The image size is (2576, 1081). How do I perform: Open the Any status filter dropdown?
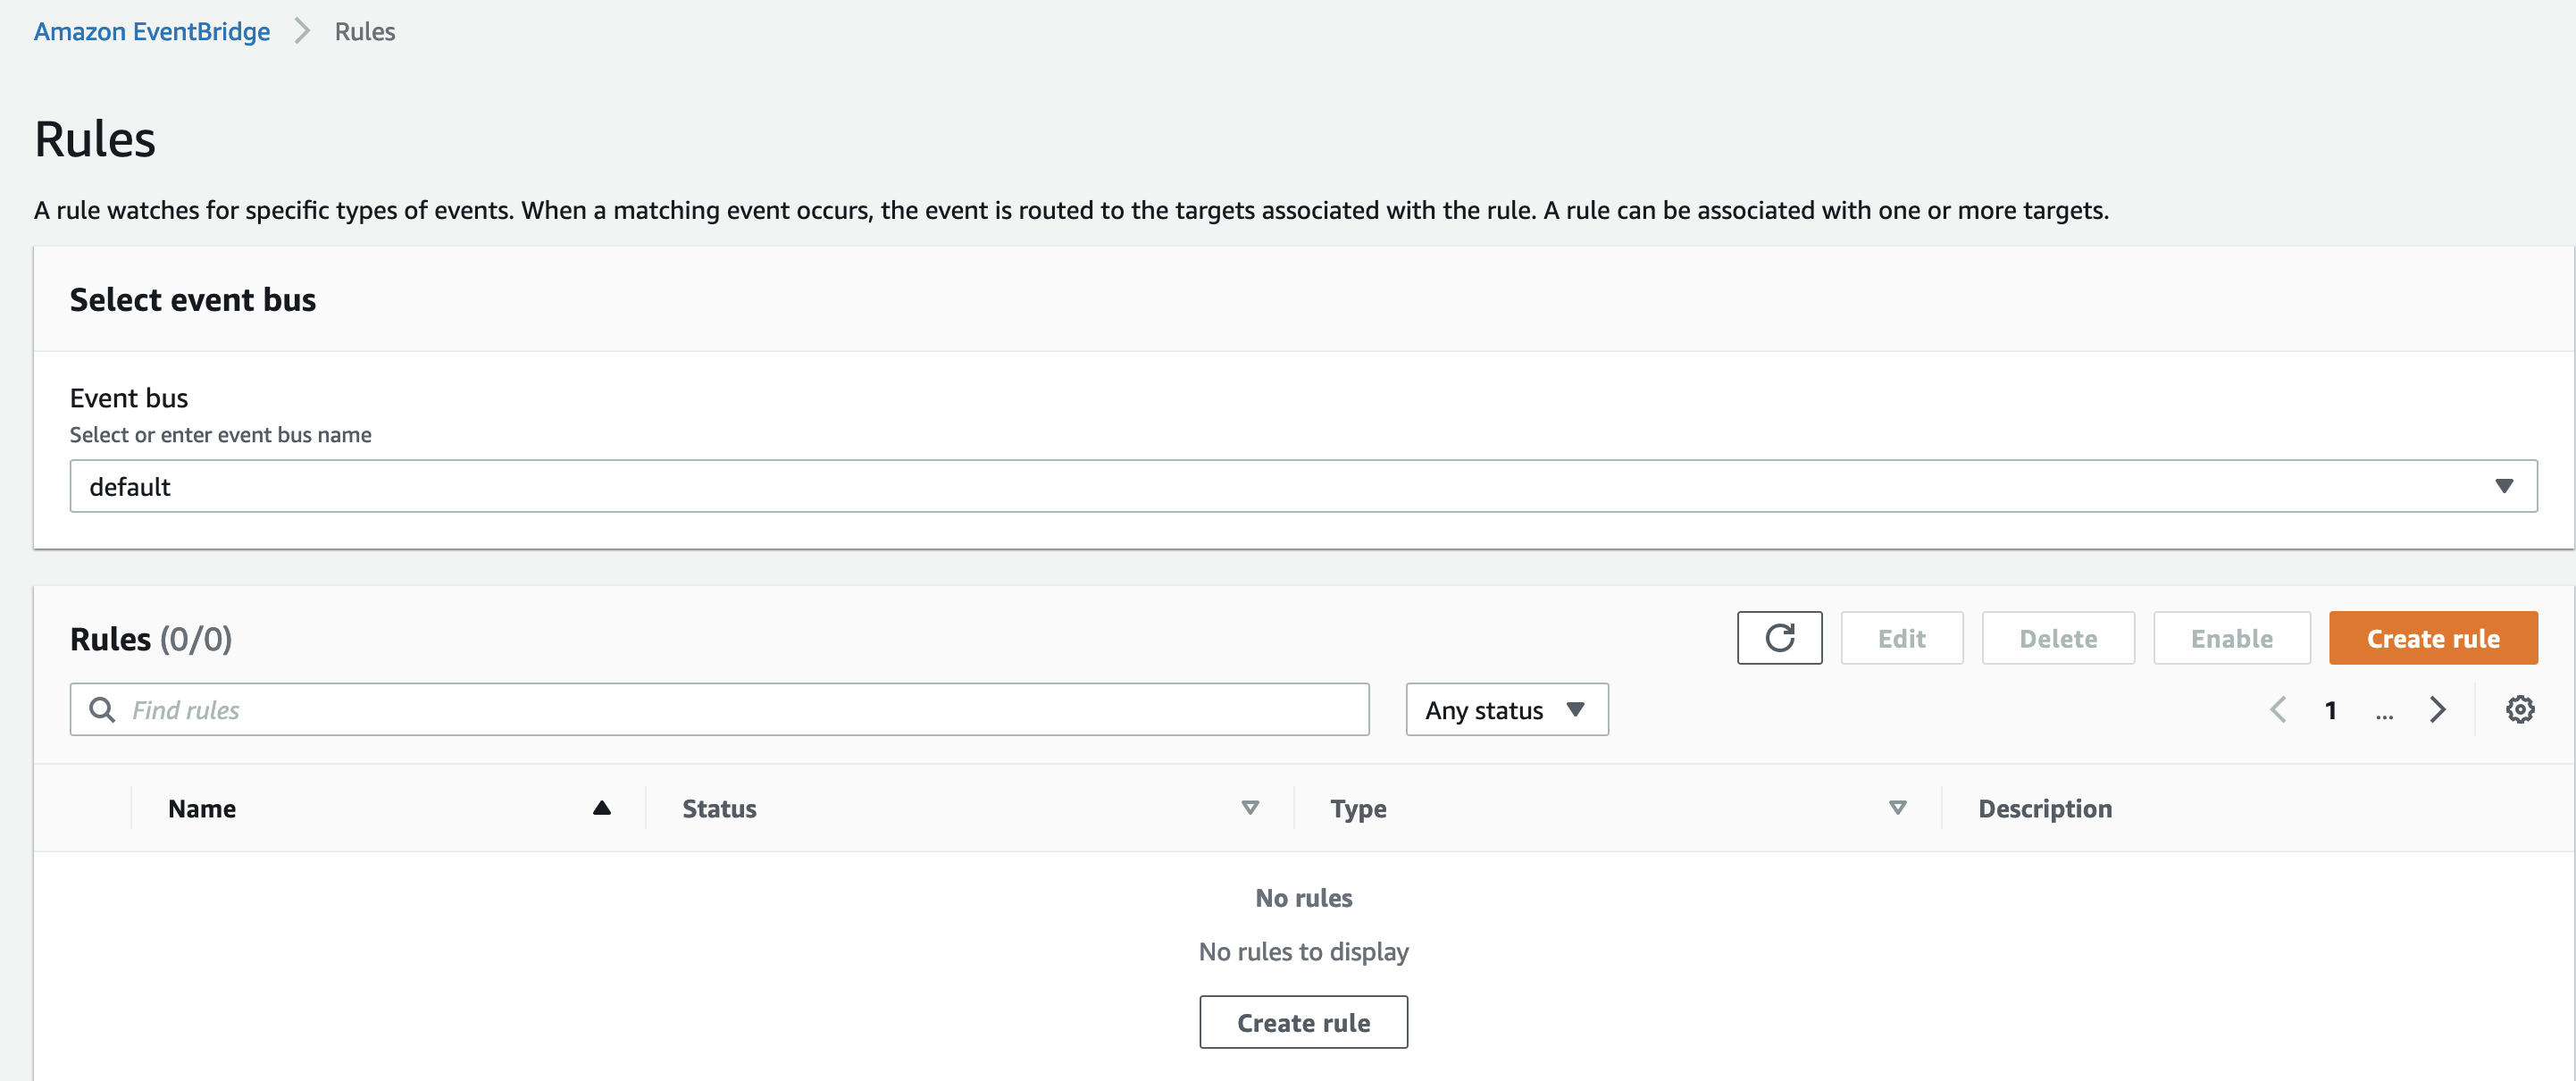pyautogui.click(x=1506, y=710)
